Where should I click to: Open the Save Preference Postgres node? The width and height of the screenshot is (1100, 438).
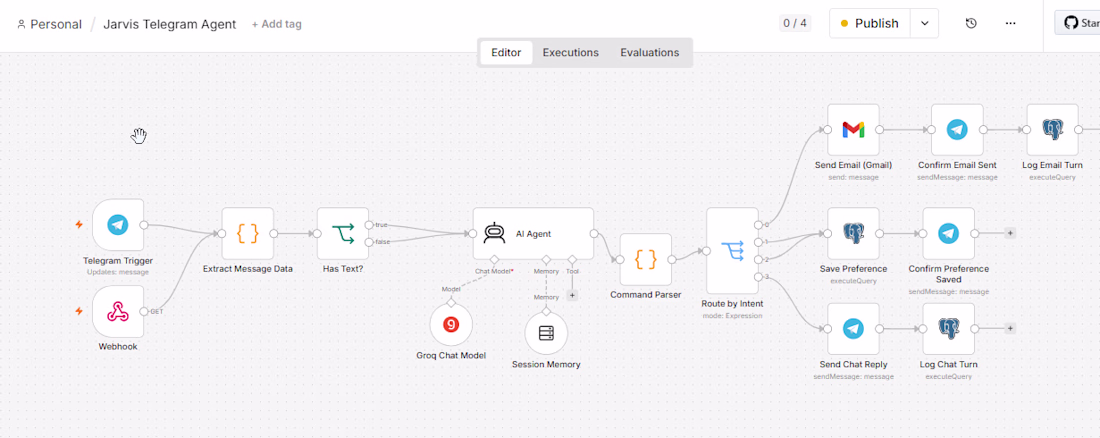(853, 234)
